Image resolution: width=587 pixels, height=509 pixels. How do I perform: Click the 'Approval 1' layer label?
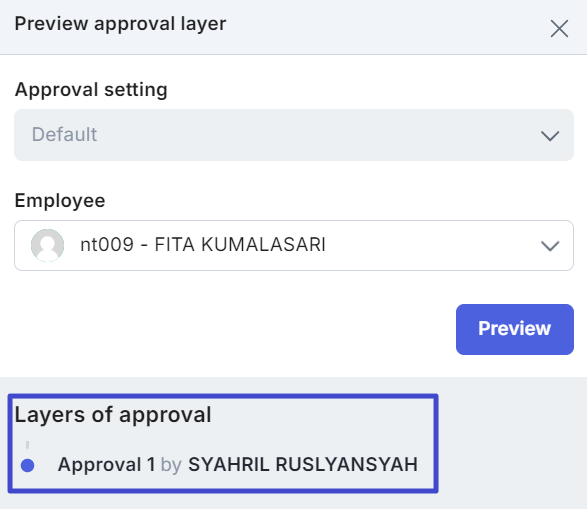click(x=106, y=464)
